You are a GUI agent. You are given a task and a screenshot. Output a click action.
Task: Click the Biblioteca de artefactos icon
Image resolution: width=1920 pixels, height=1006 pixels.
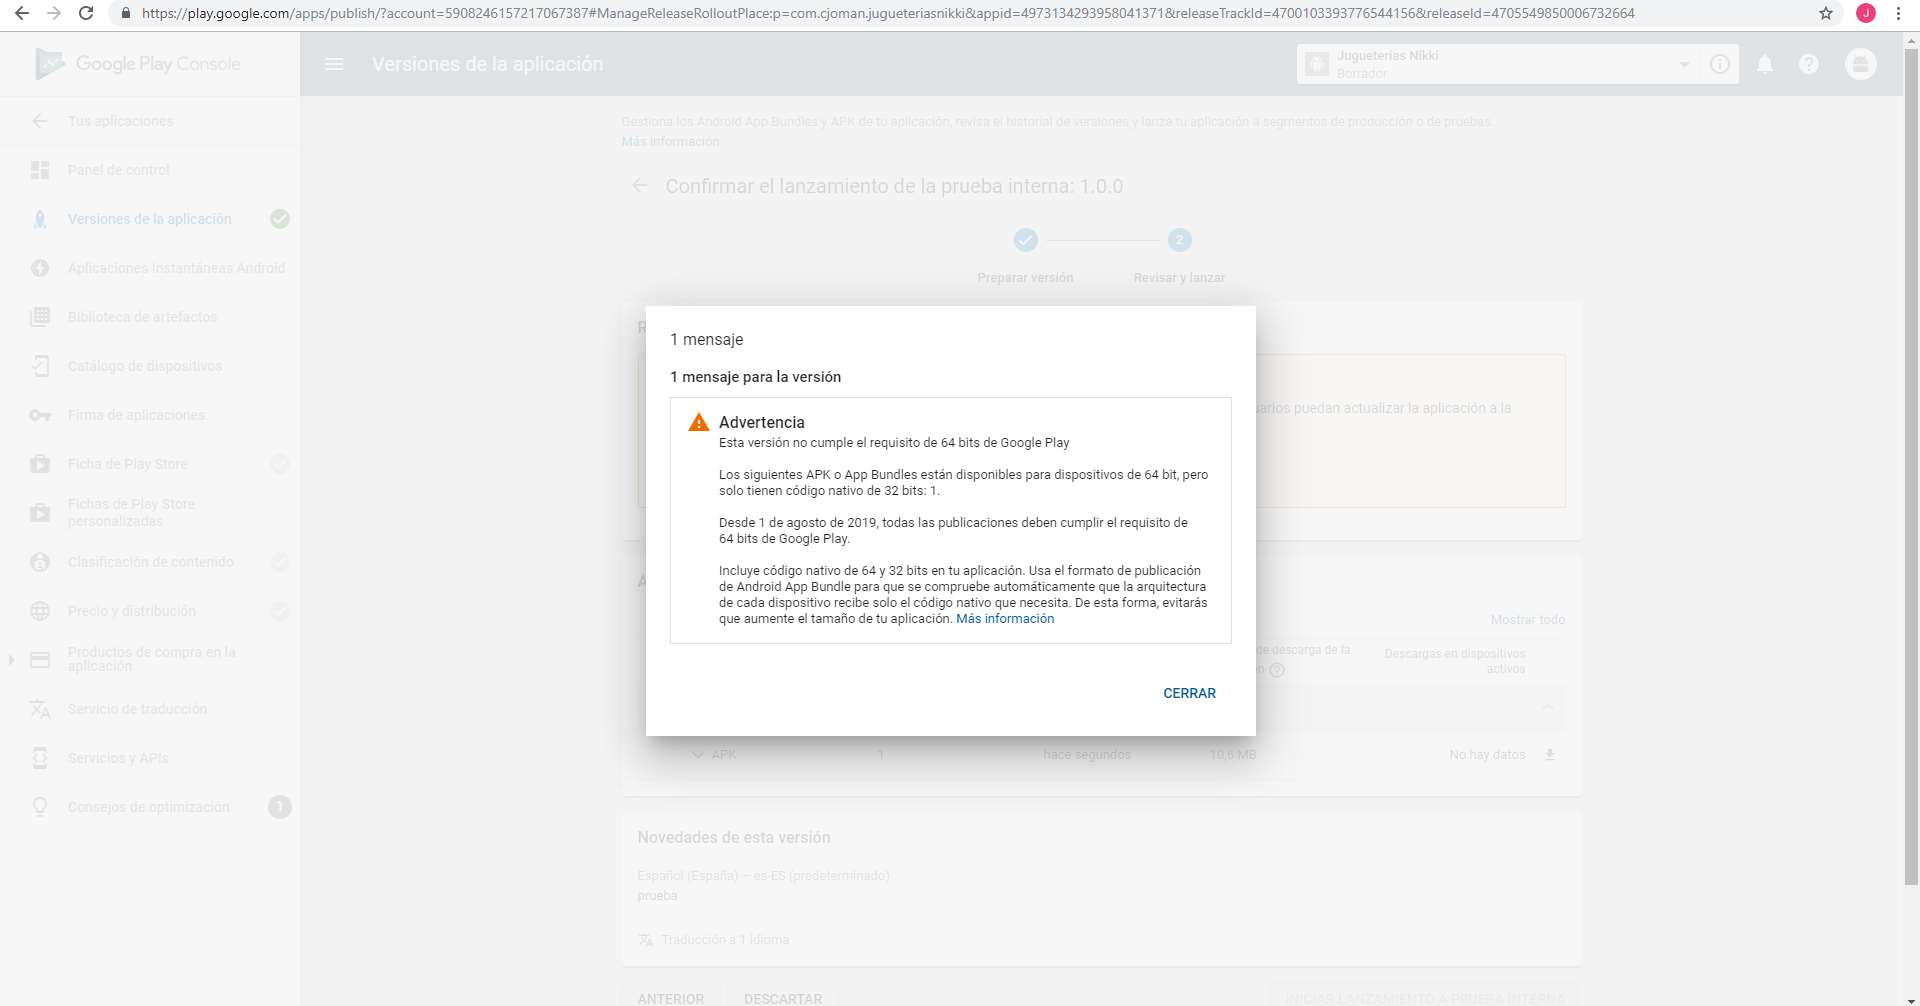[40, 317]
